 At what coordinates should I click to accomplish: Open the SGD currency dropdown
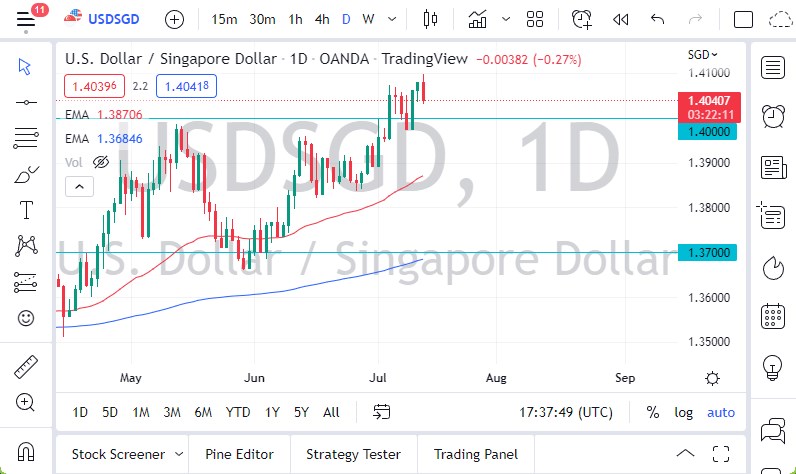pyautogui.click(x=703, y=55)
